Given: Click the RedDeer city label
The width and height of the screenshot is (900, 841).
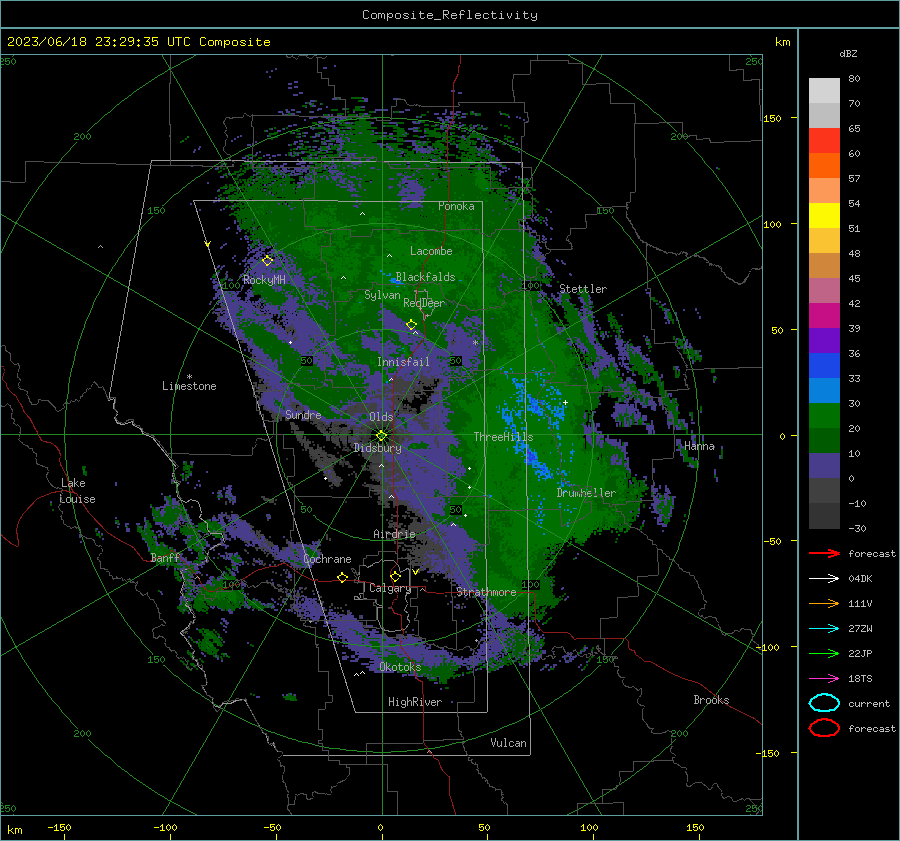Looking at the screenshot, I should pos(424,303).
